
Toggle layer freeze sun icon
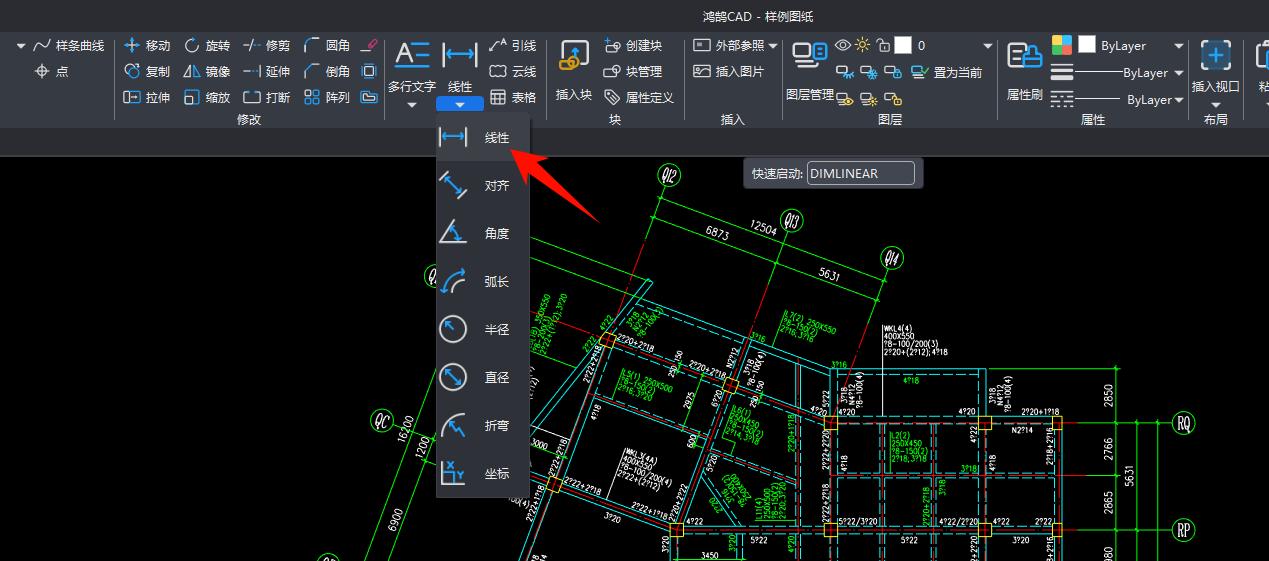click(x=862, y=45)
